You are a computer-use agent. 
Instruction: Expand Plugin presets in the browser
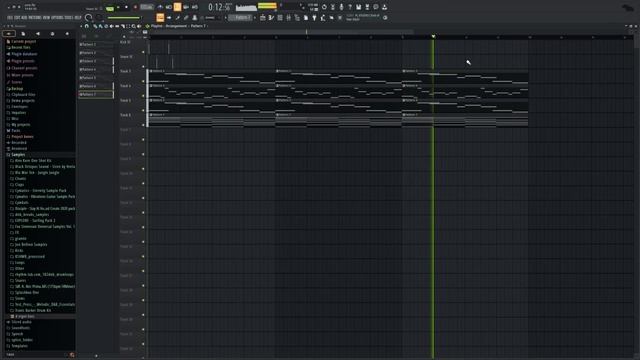(x=22, y=61)
